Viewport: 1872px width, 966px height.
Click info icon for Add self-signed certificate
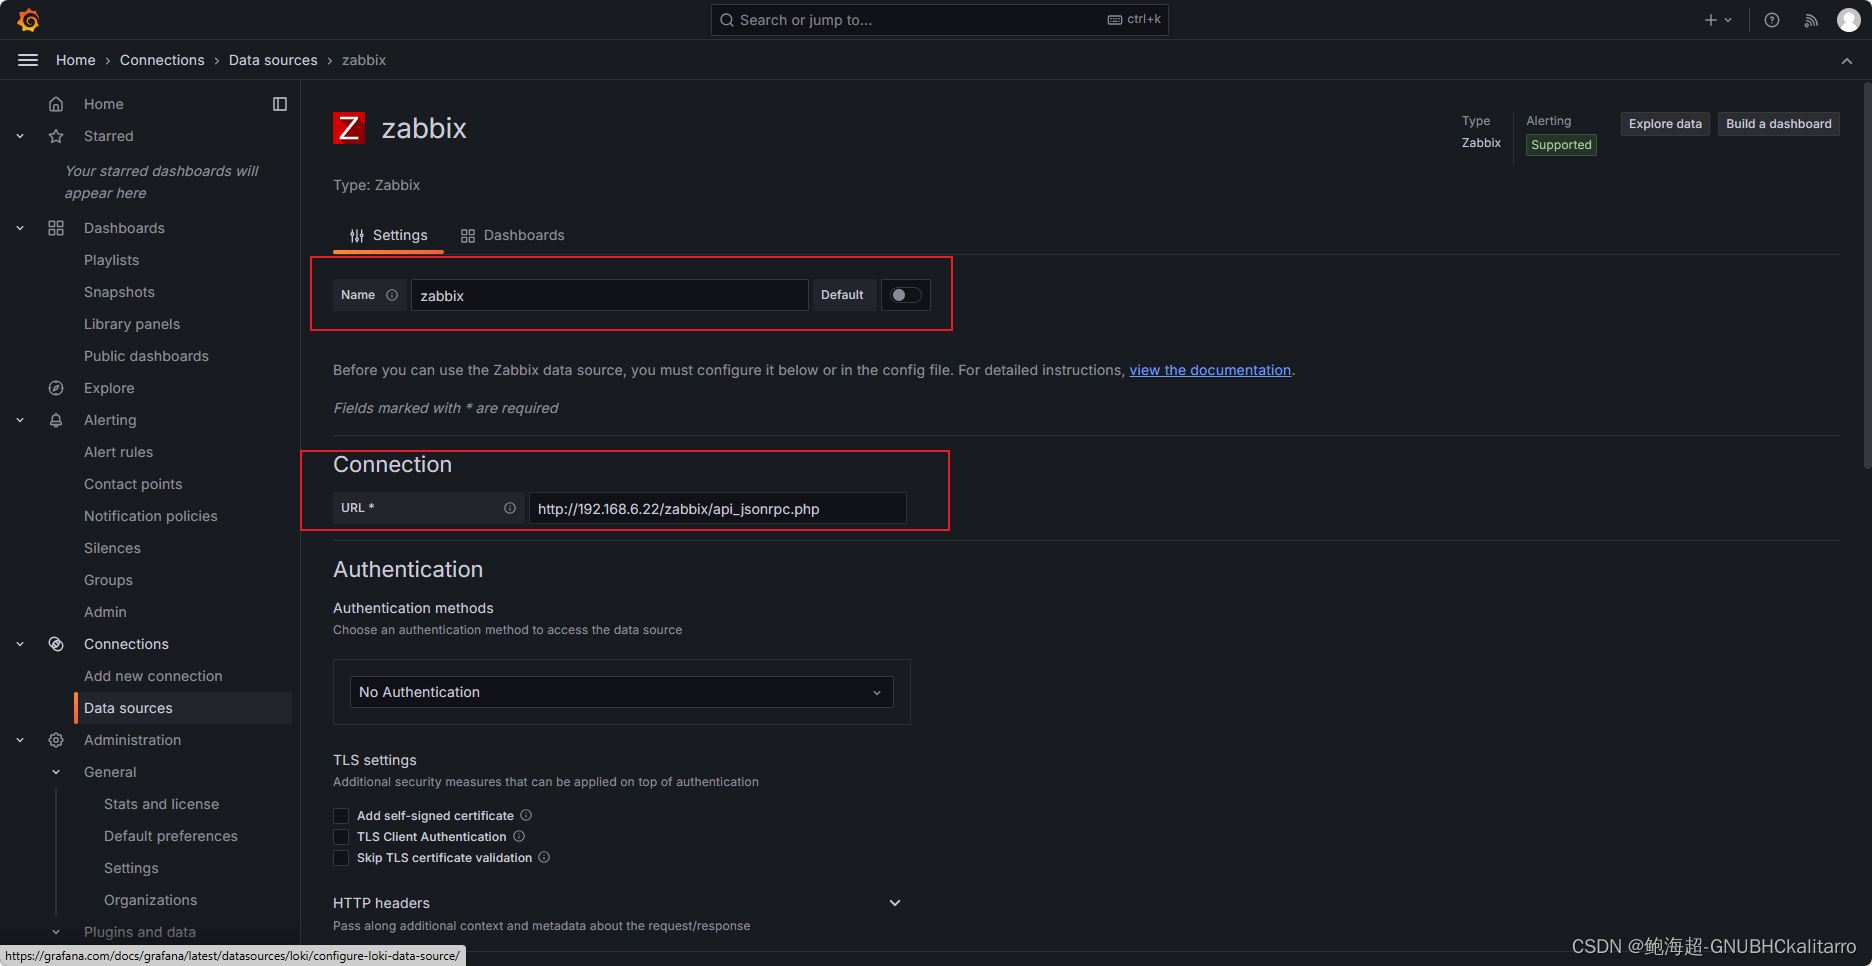526,815
